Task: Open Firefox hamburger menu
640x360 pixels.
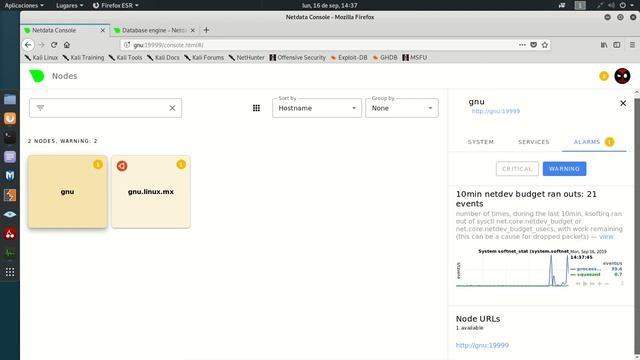Action: tap(632, 45)
